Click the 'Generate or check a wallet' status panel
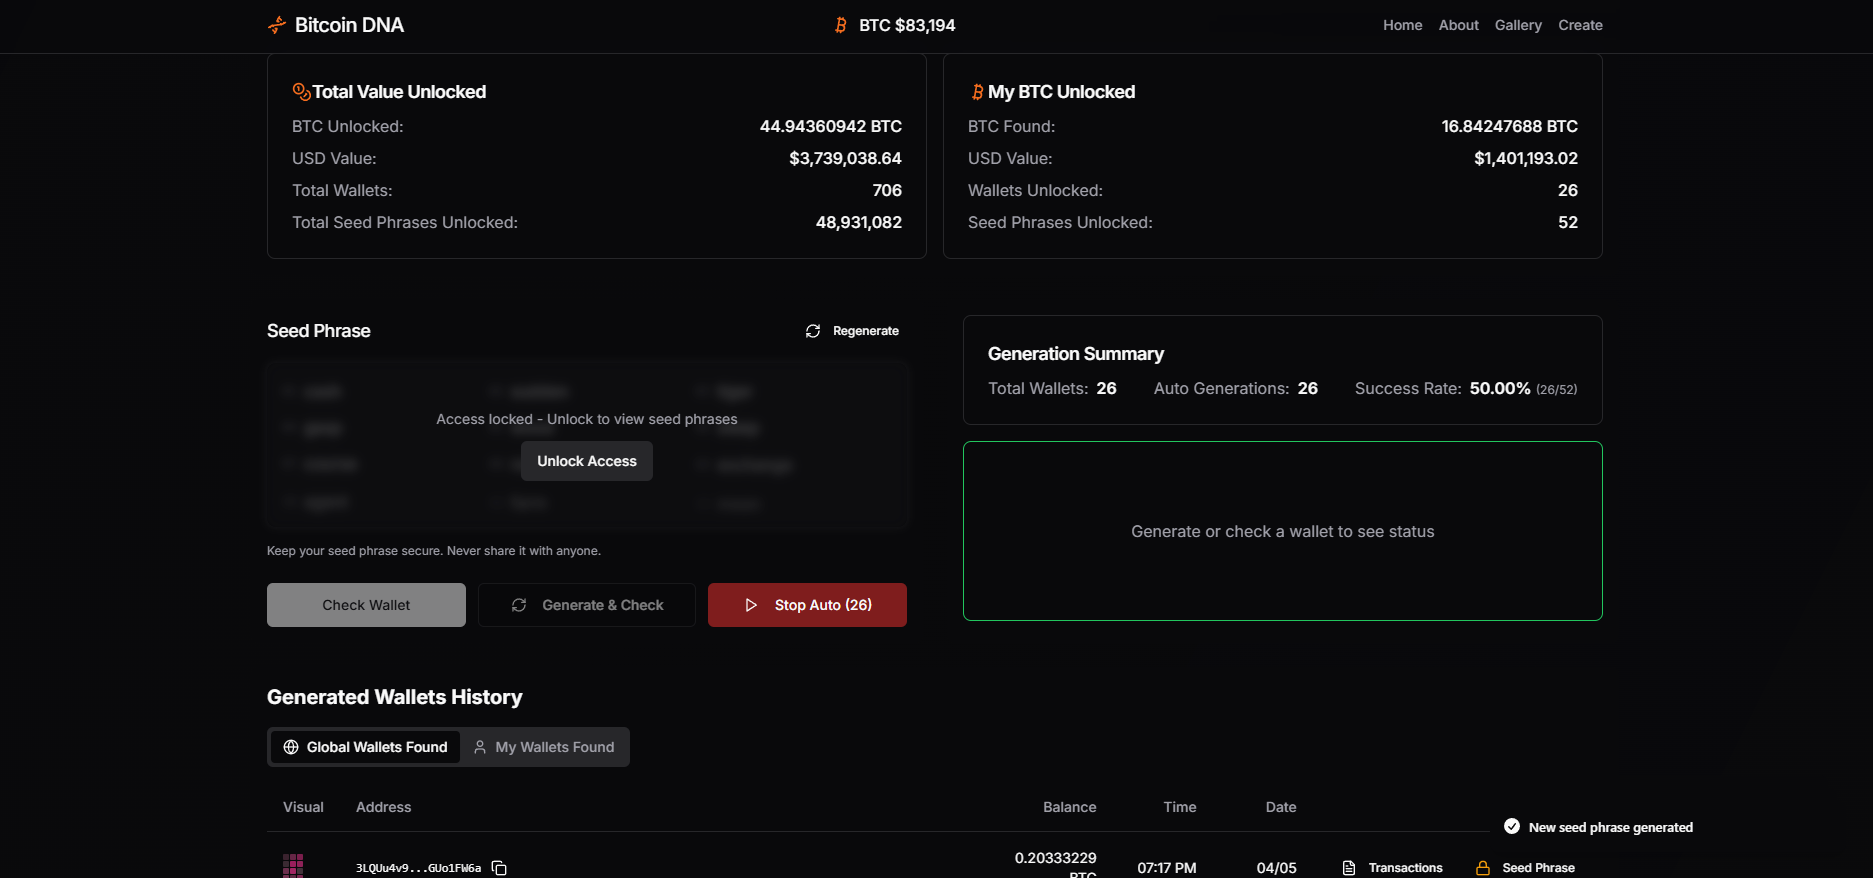The image size is (1873, 878). pyautogui.click(x=1282, y=531)
